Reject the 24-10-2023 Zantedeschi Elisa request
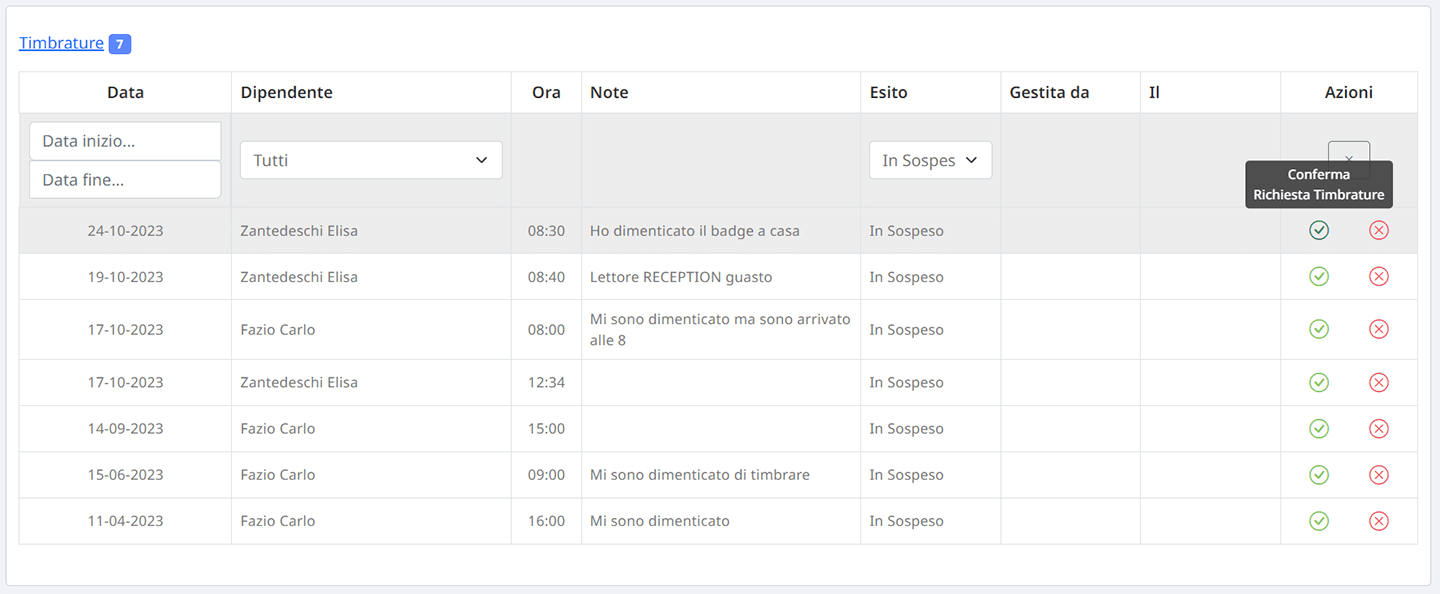1440x594 pixels. pyautogui.click(x=1379, y=231)
